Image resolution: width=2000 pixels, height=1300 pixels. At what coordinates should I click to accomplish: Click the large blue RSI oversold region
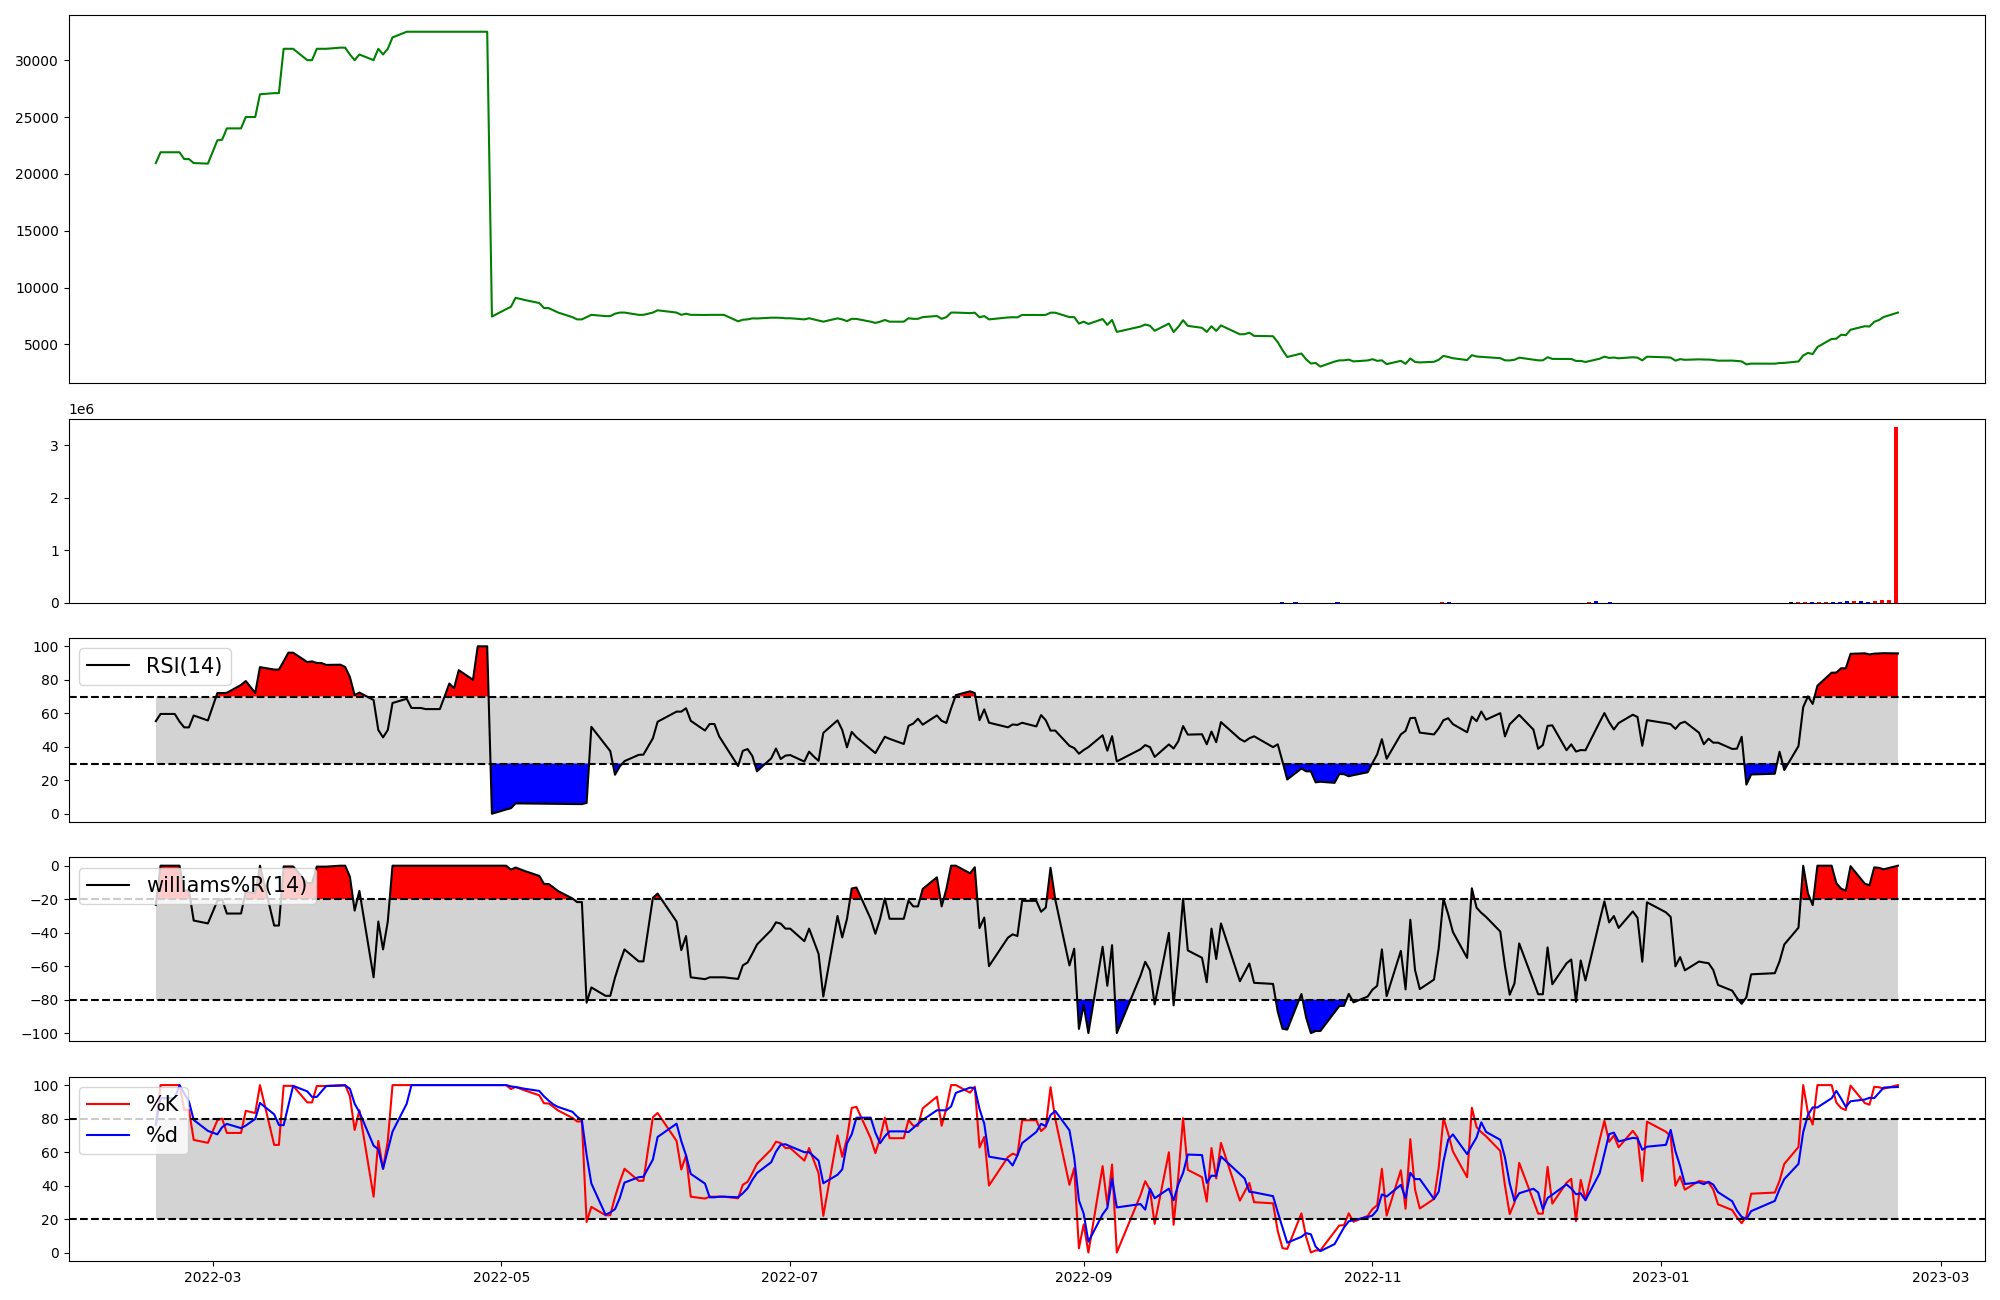pyautogui.click(x=538, y=785)
